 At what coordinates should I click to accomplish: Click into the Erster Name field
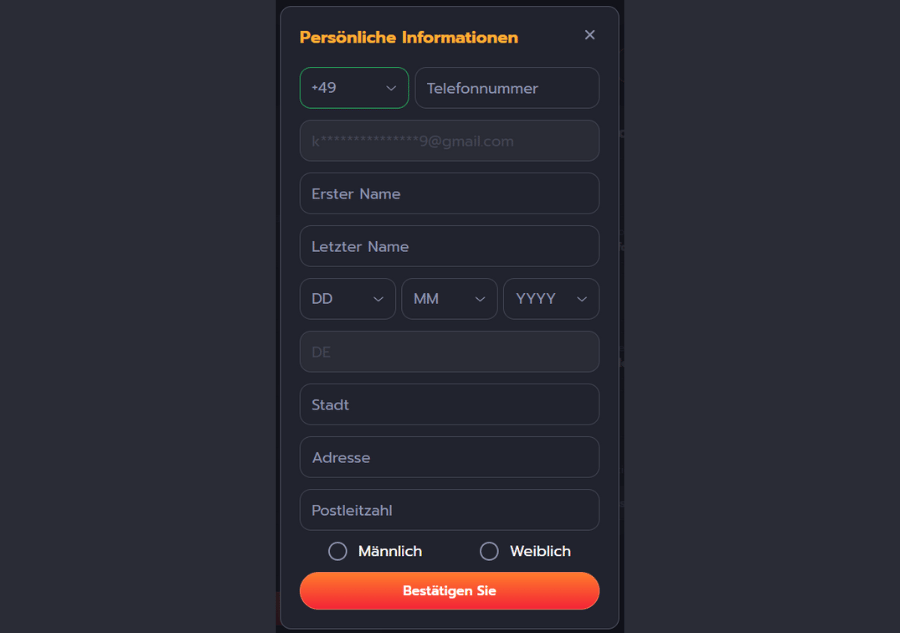click(449, 193)
